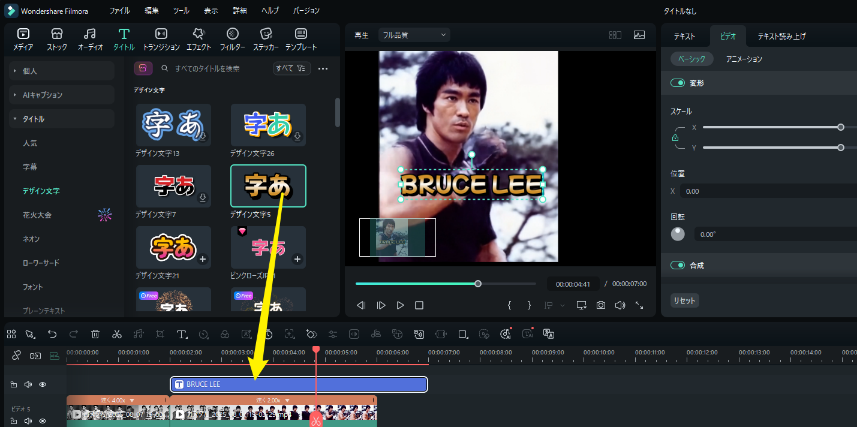Collapse the タイトル category

tap(62, 119)
